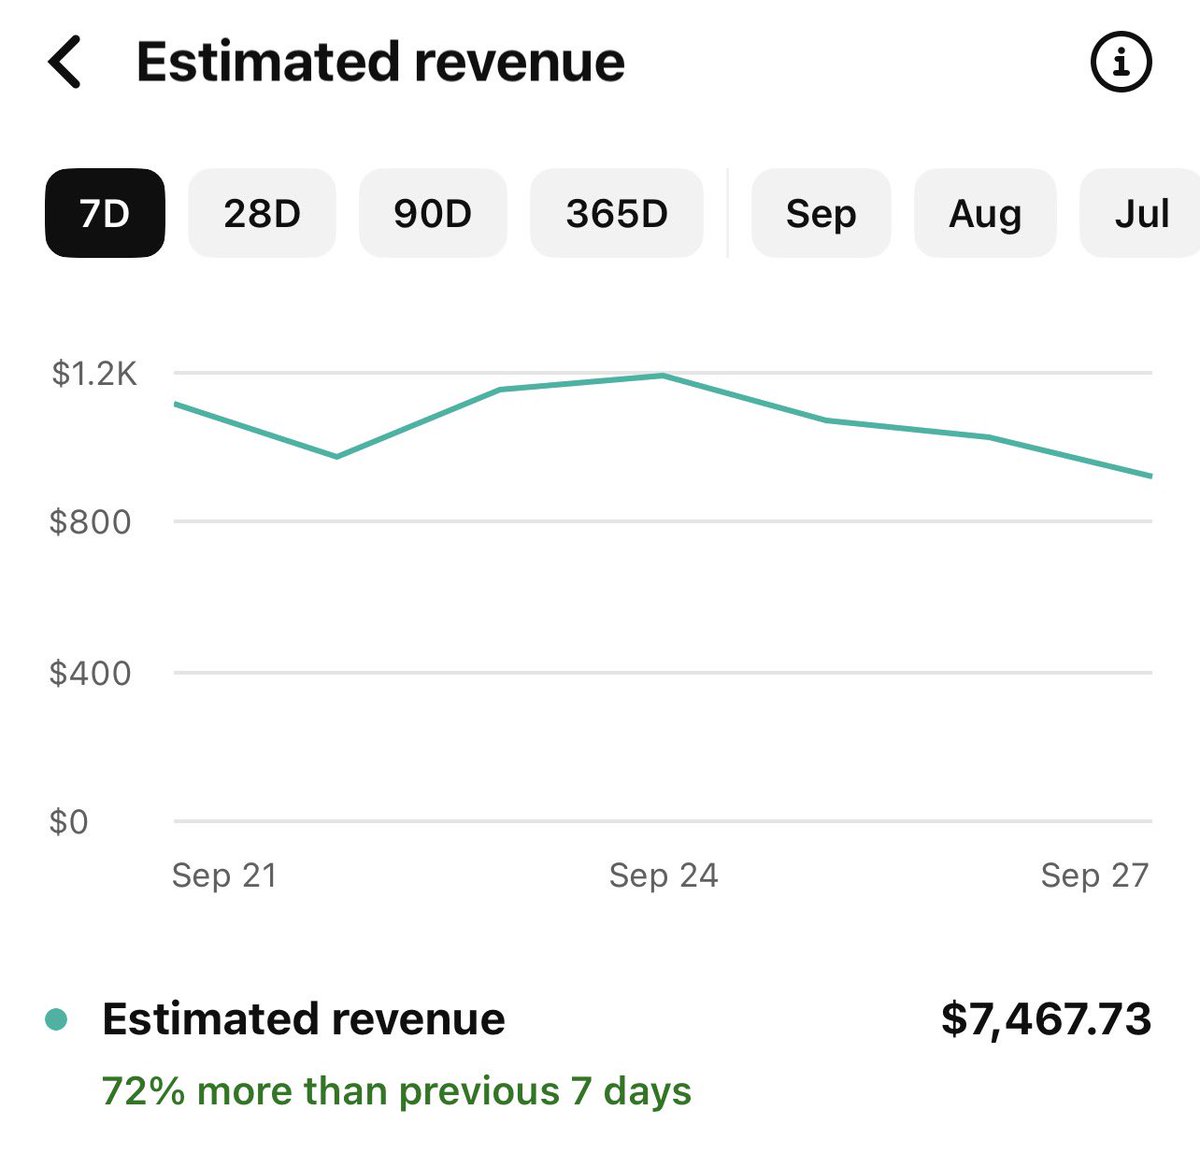
Task: Tap the back arrow icon
Action: [x=65, y=62]
